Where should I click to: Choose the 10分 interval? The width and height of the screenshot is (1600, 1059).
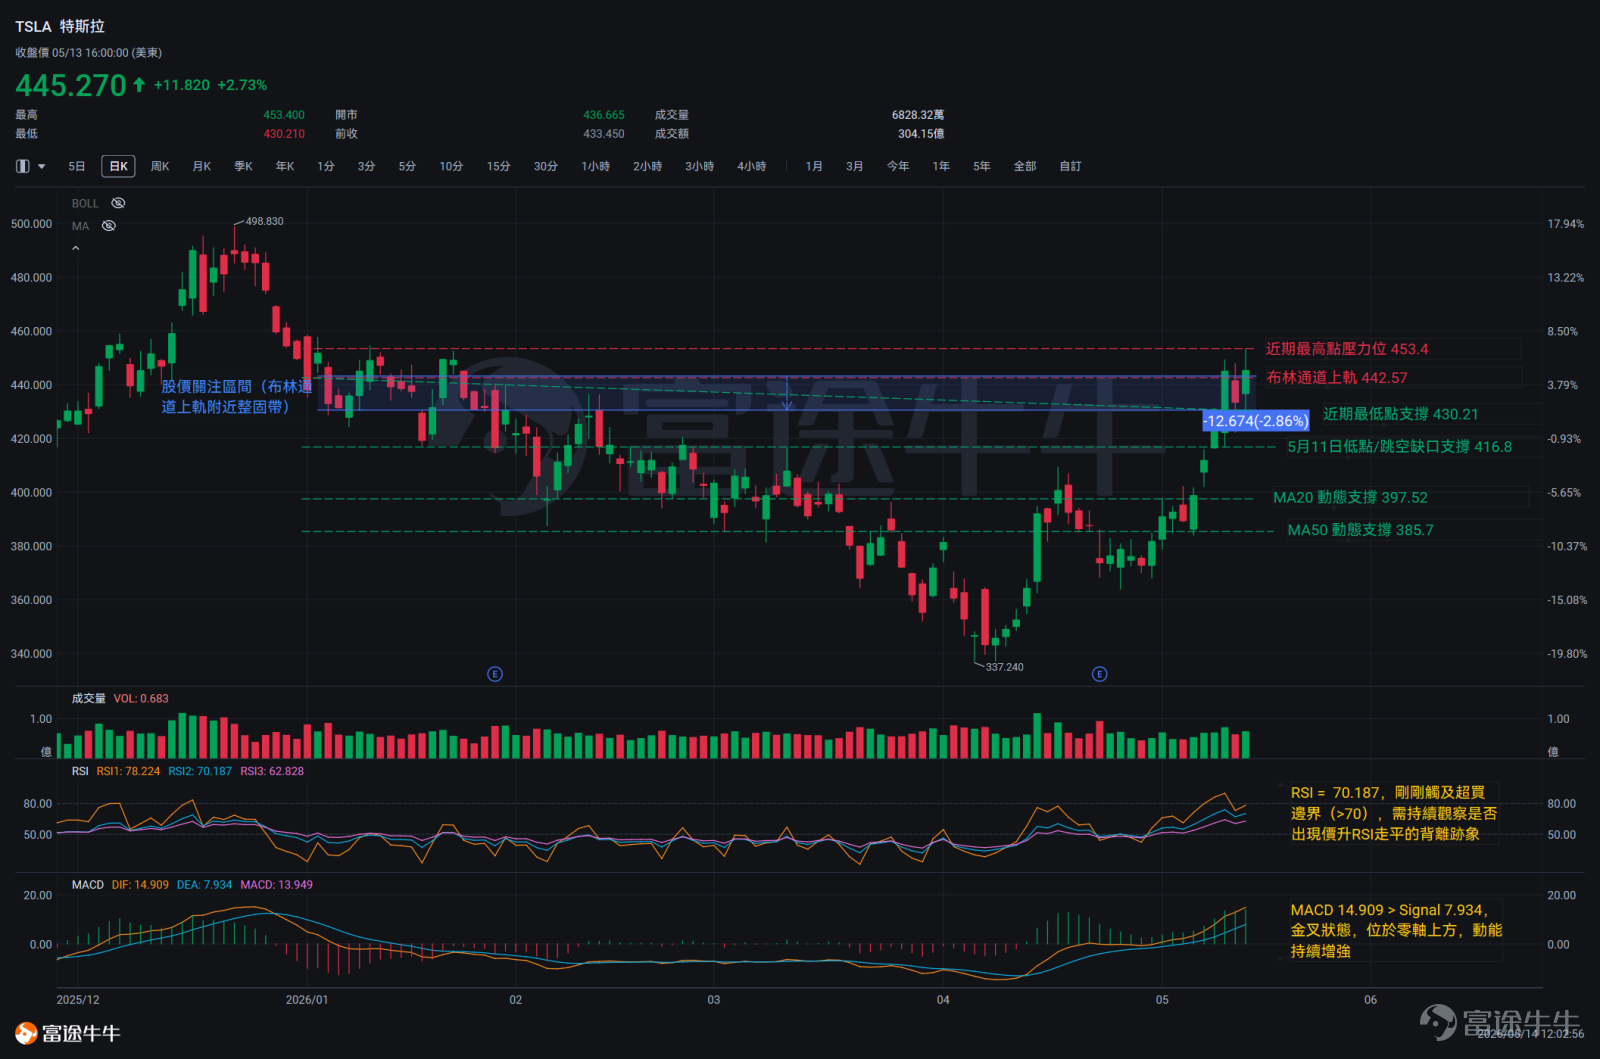pos(451,166)
